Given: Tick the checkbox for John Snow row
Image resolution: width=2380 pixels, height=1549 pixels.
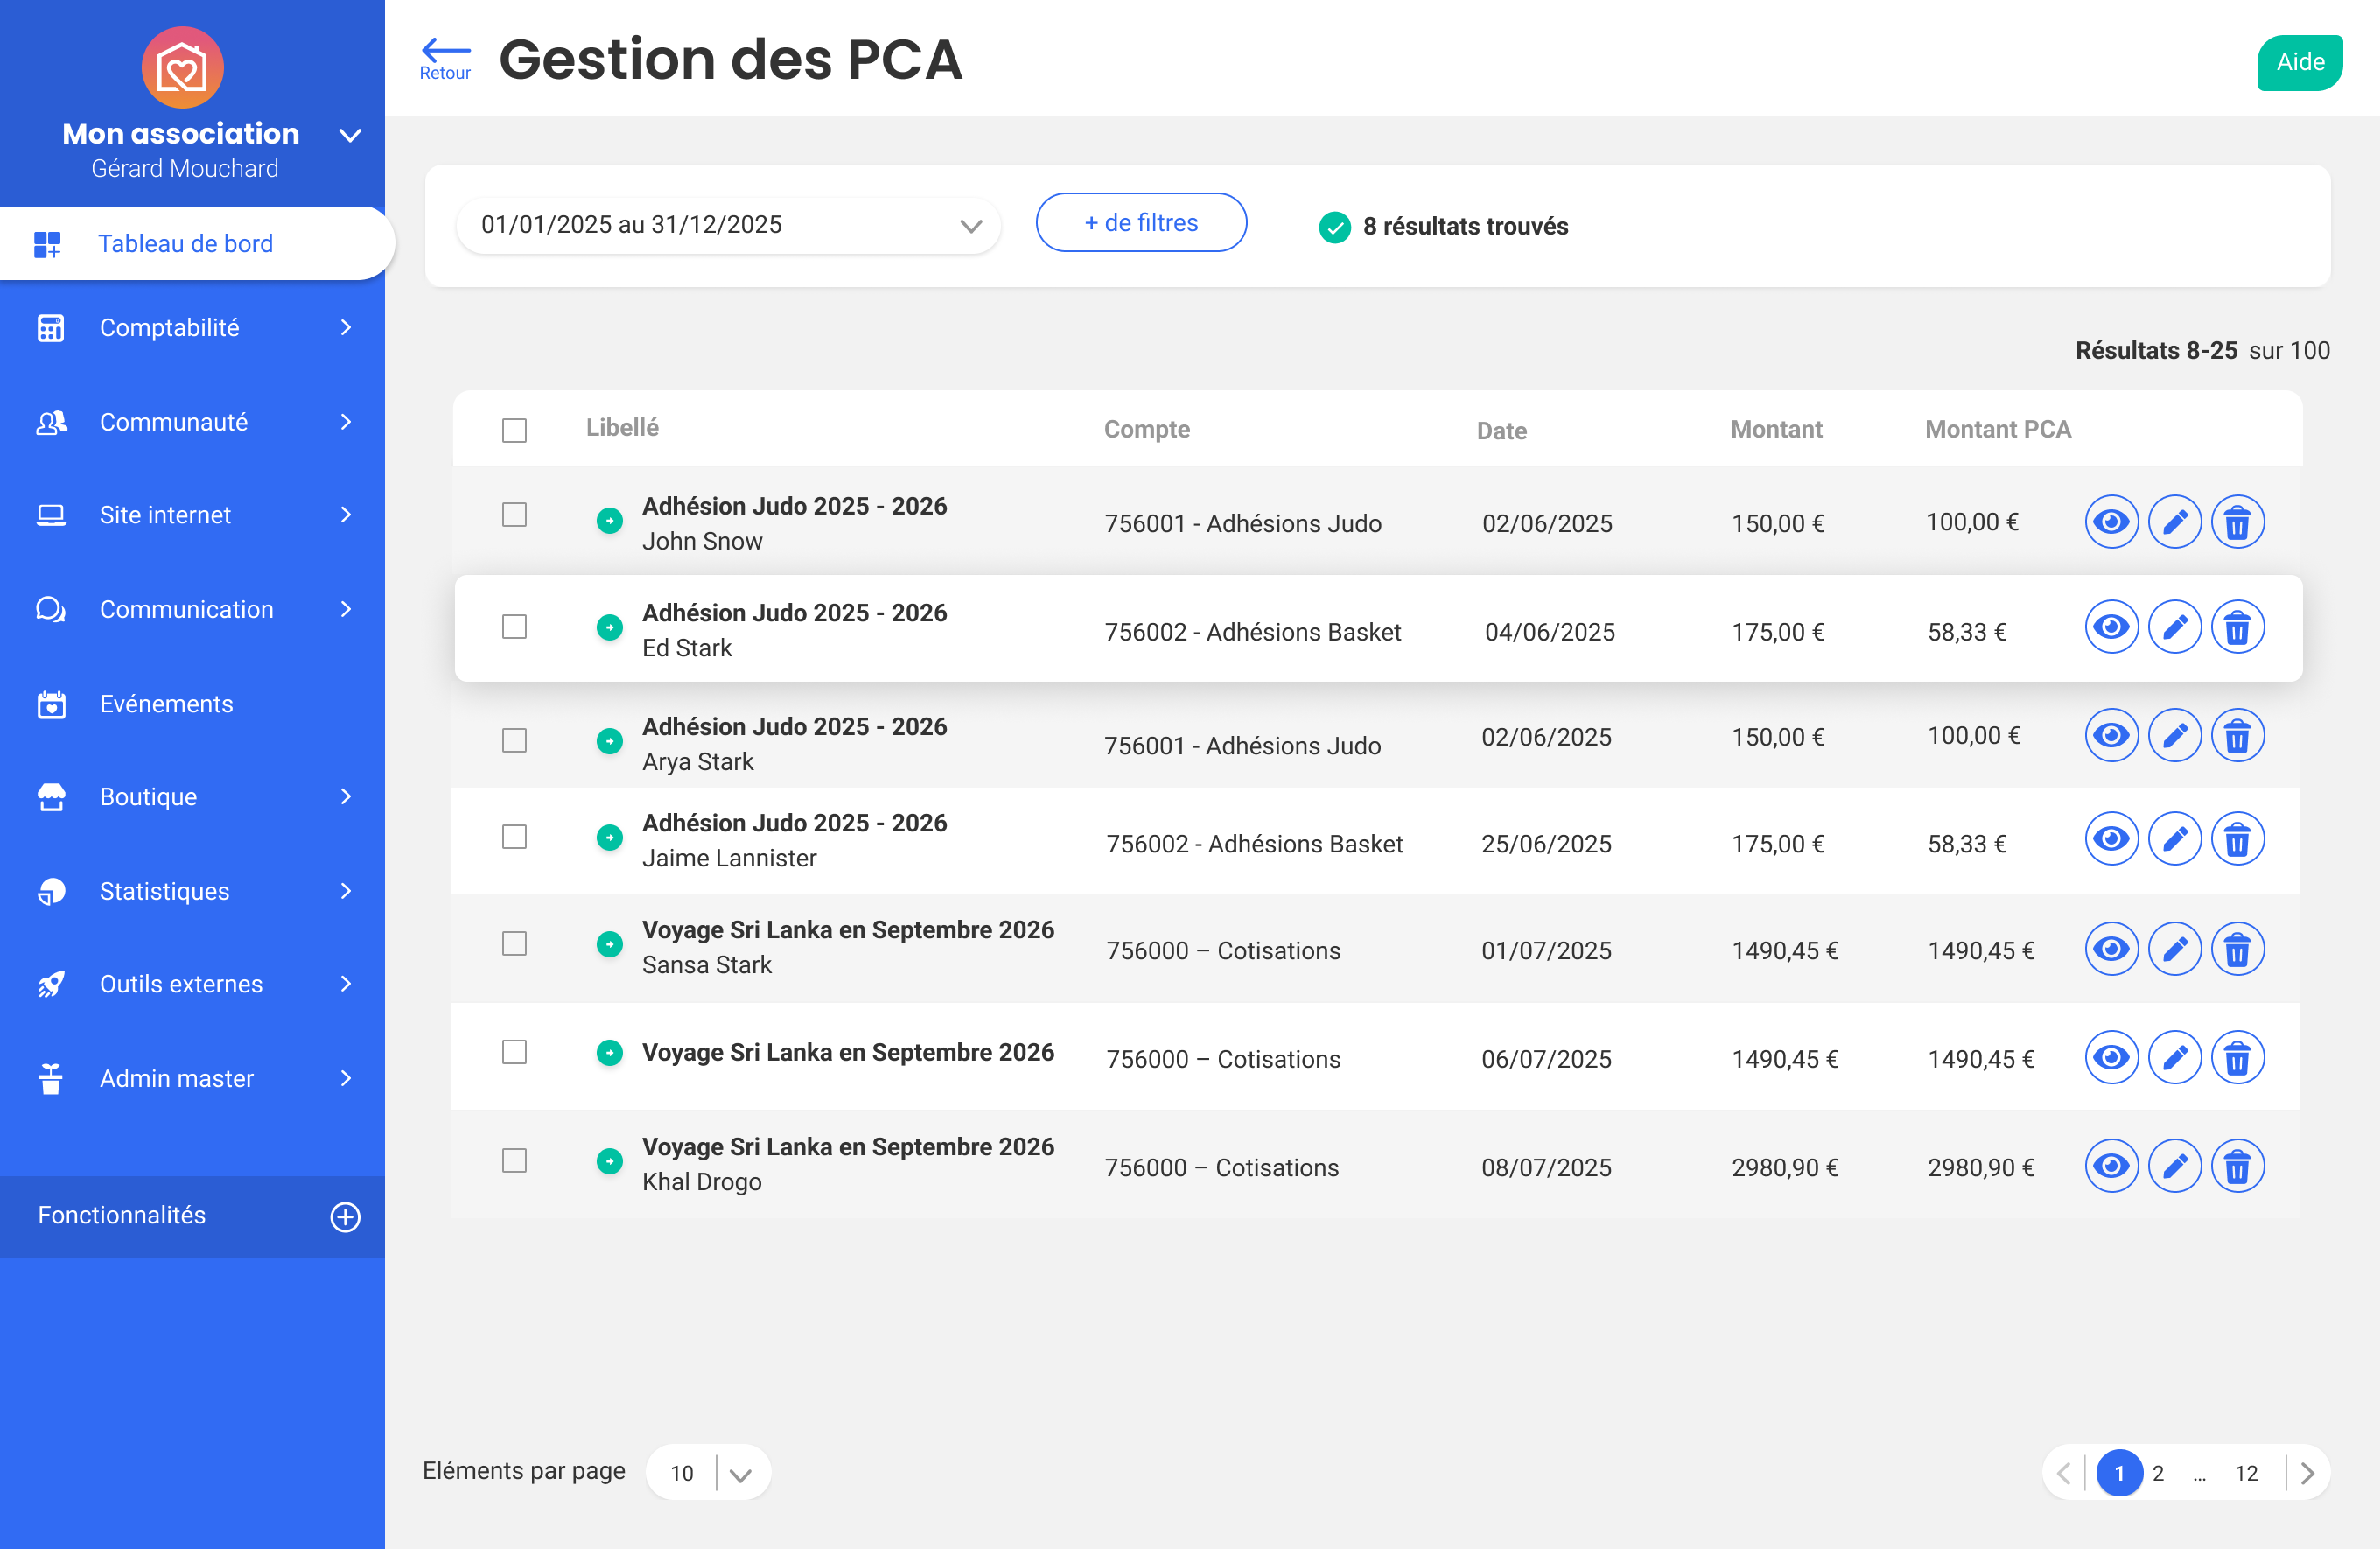Looking at the screenshot, I should tap(514, 515).
